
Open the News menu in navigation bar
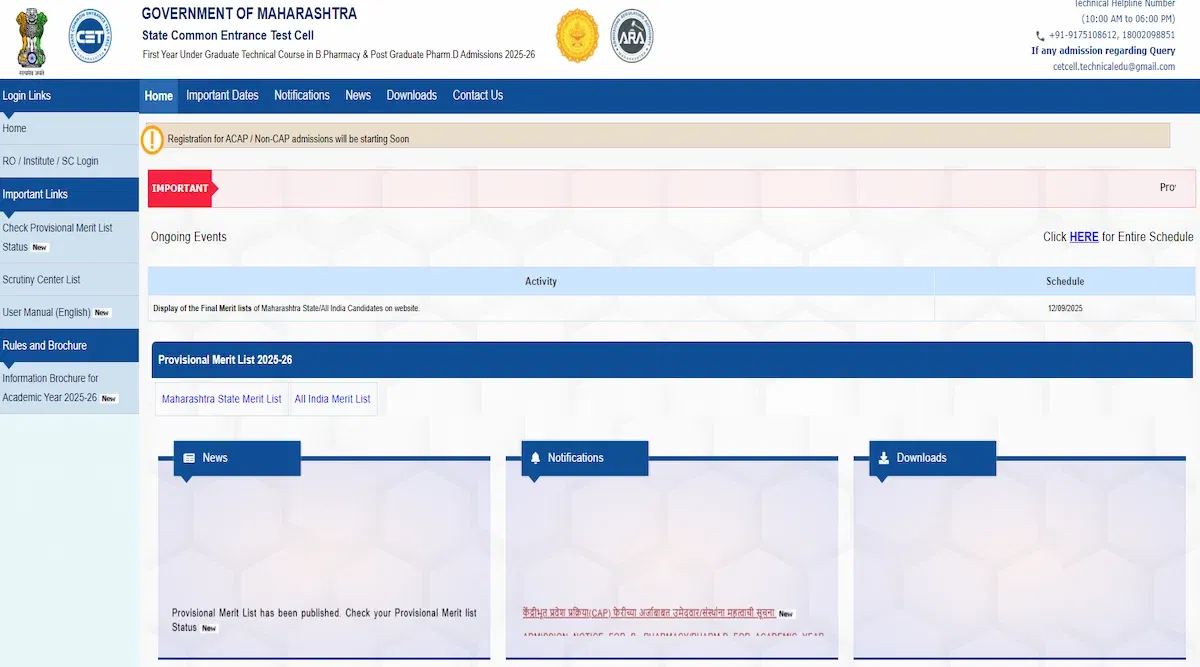point(358,96)
